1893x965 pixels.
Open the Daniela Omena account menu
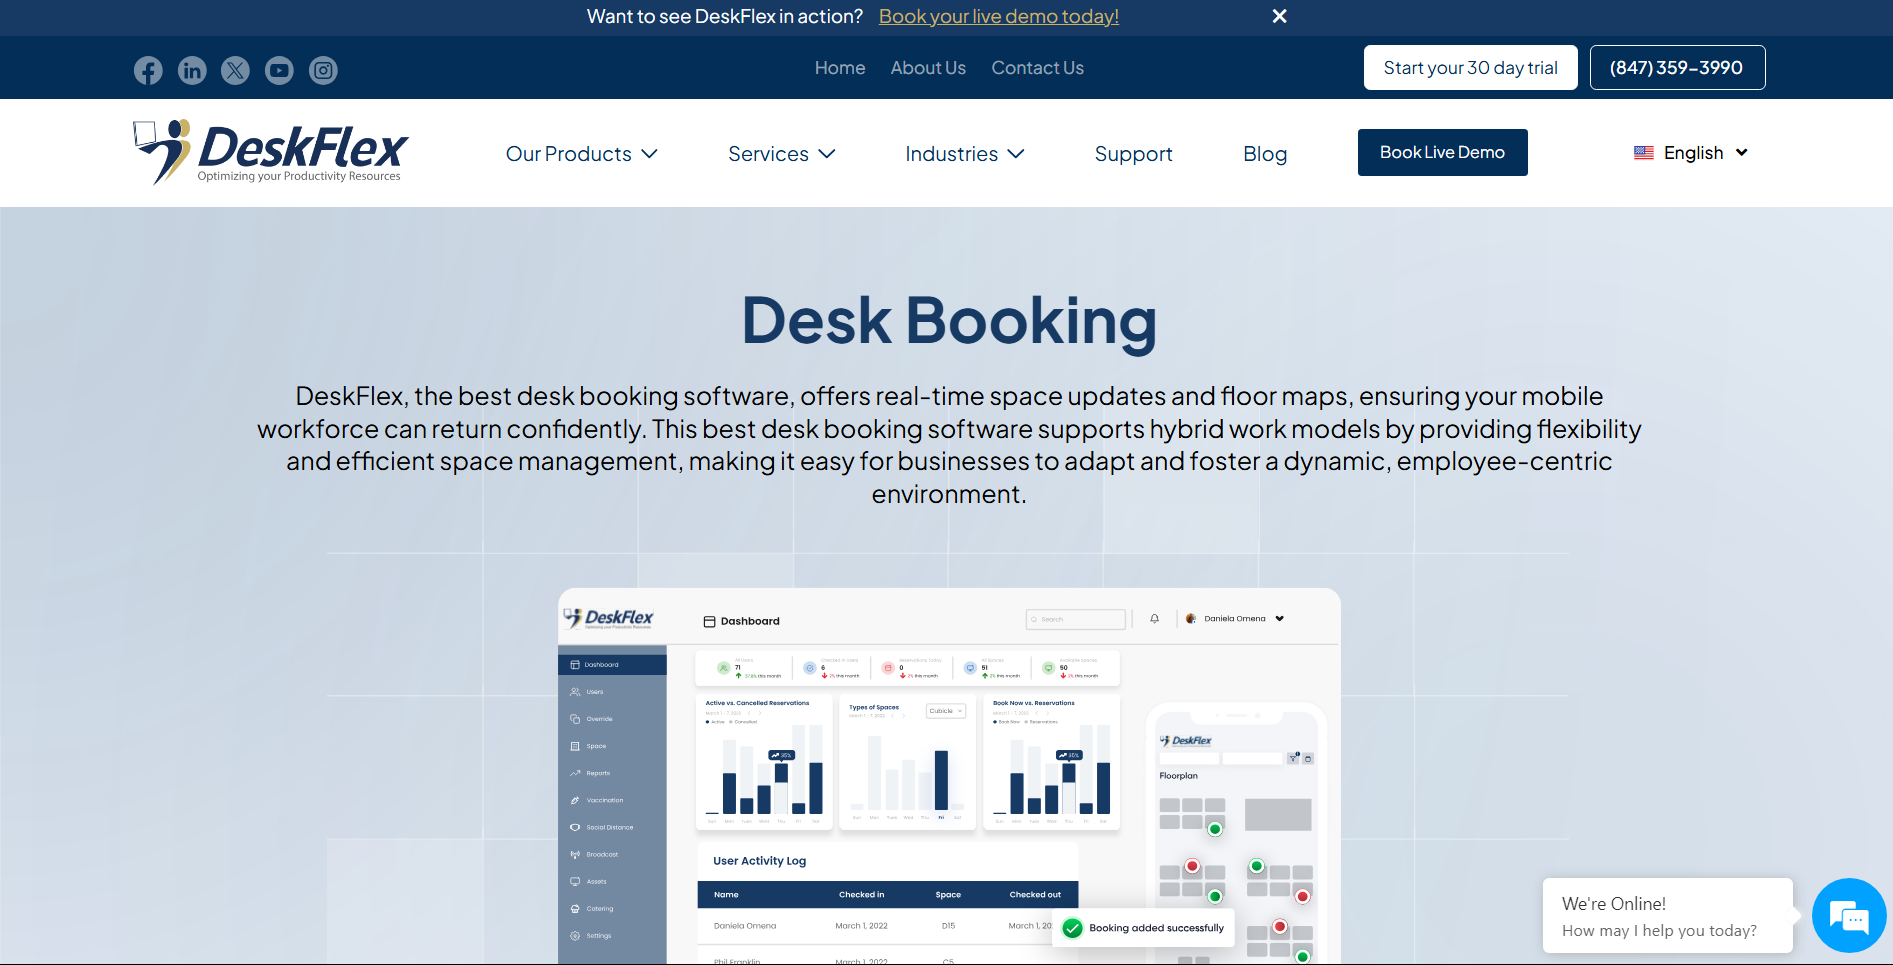pos(1235,618)
